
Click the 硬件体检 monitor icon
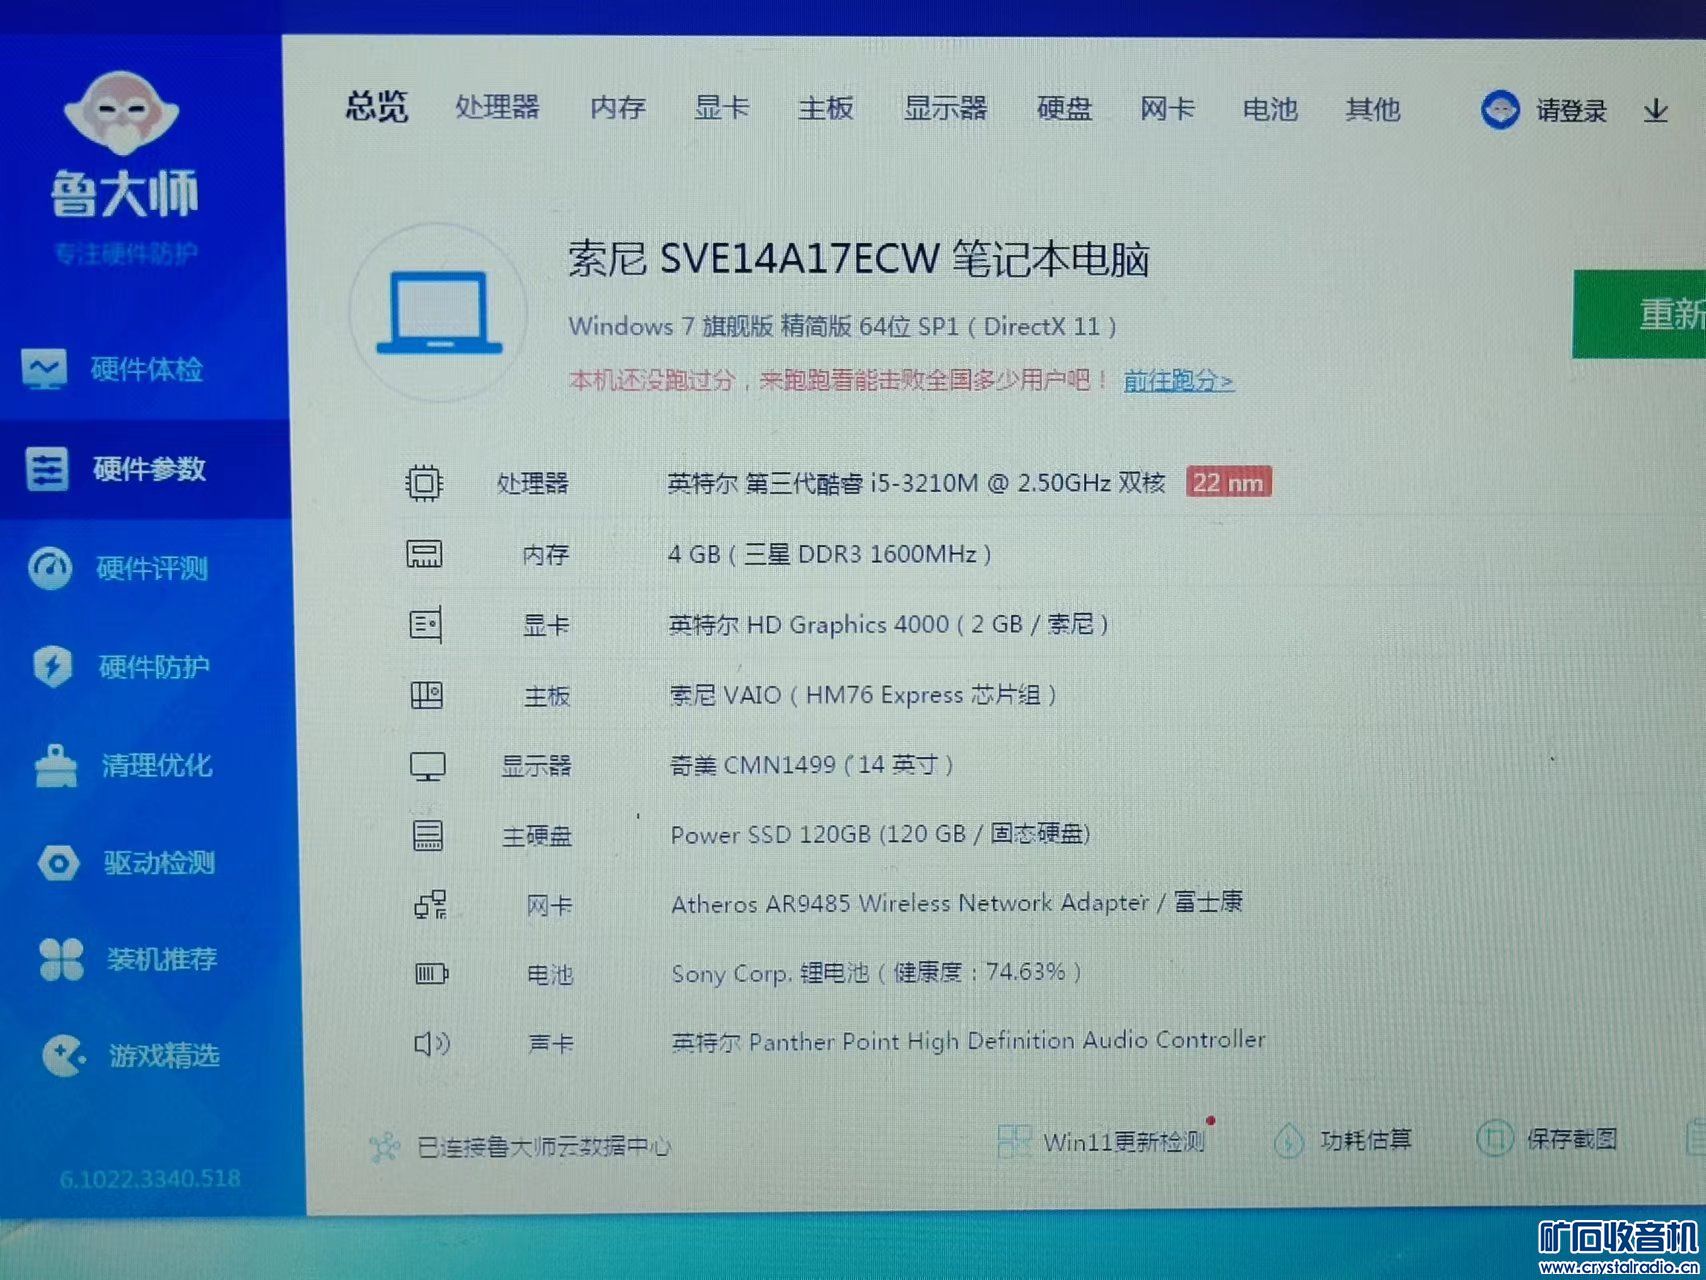click(44, 369)
